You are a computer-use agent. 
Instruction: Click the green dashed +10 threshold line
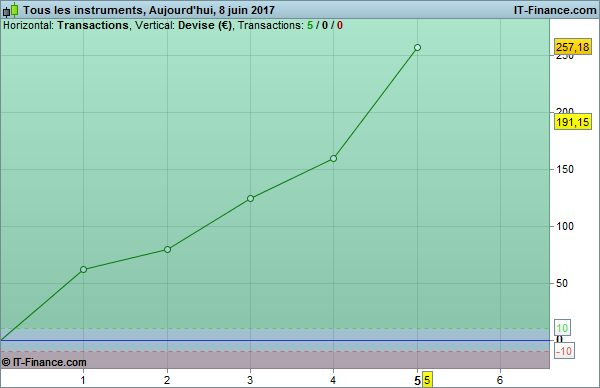[275, 328]
